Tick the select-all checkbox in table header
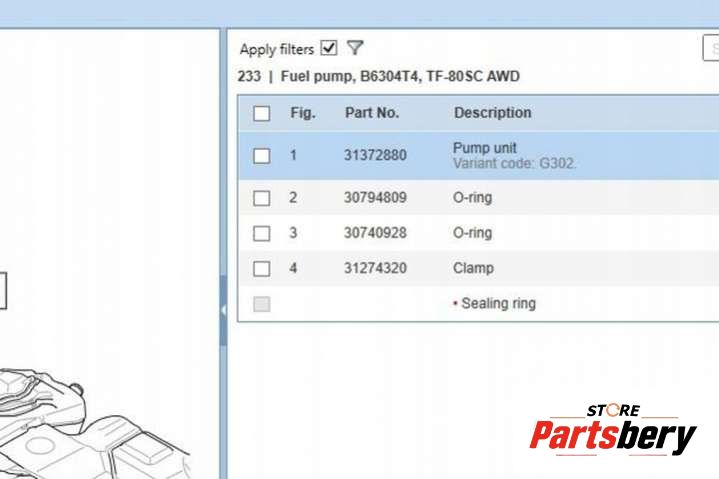 (x=262, y=113)
